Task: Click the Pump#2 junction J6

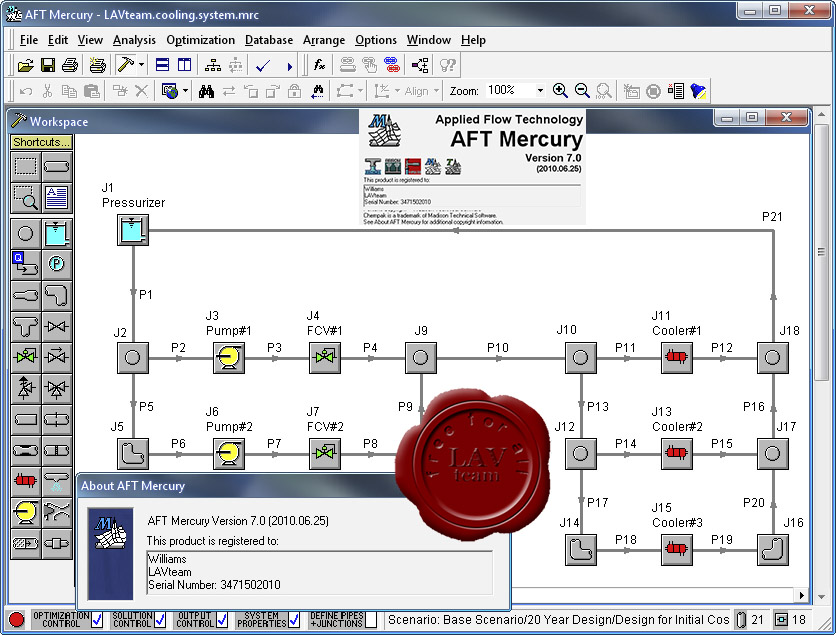Action: click(x=229, y=454)
